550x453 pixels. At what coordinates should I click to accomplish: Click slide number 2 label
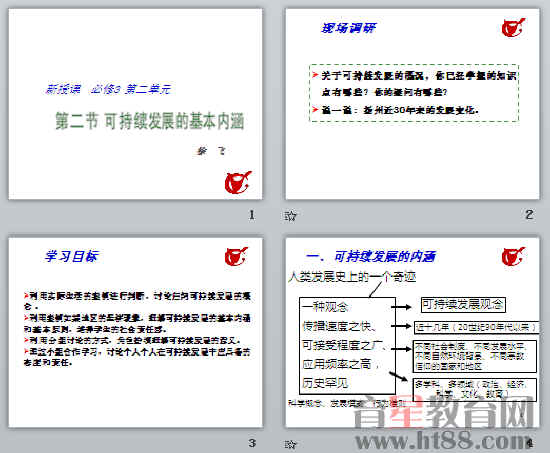tap(529, 215)
